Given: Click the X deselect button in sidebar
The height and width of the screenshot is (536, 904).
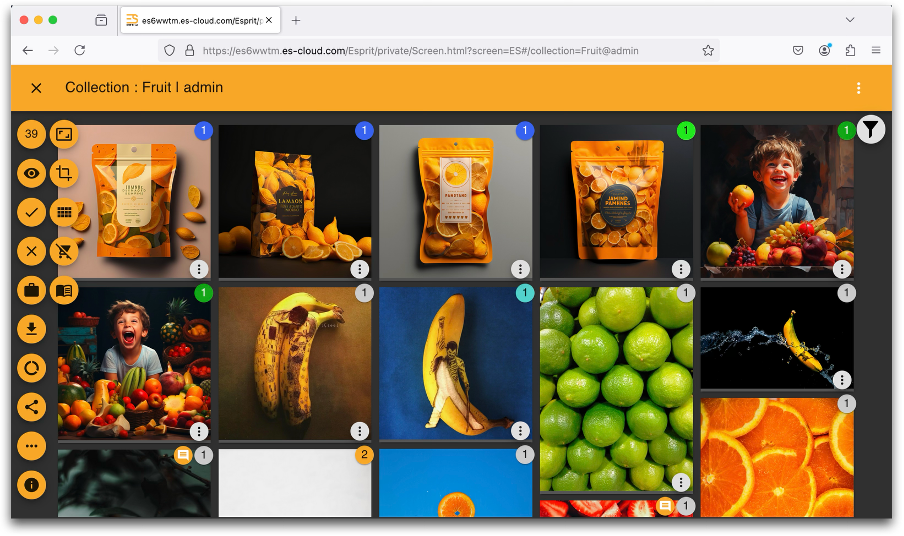Looking at the screenshot, I should (31, 251).
